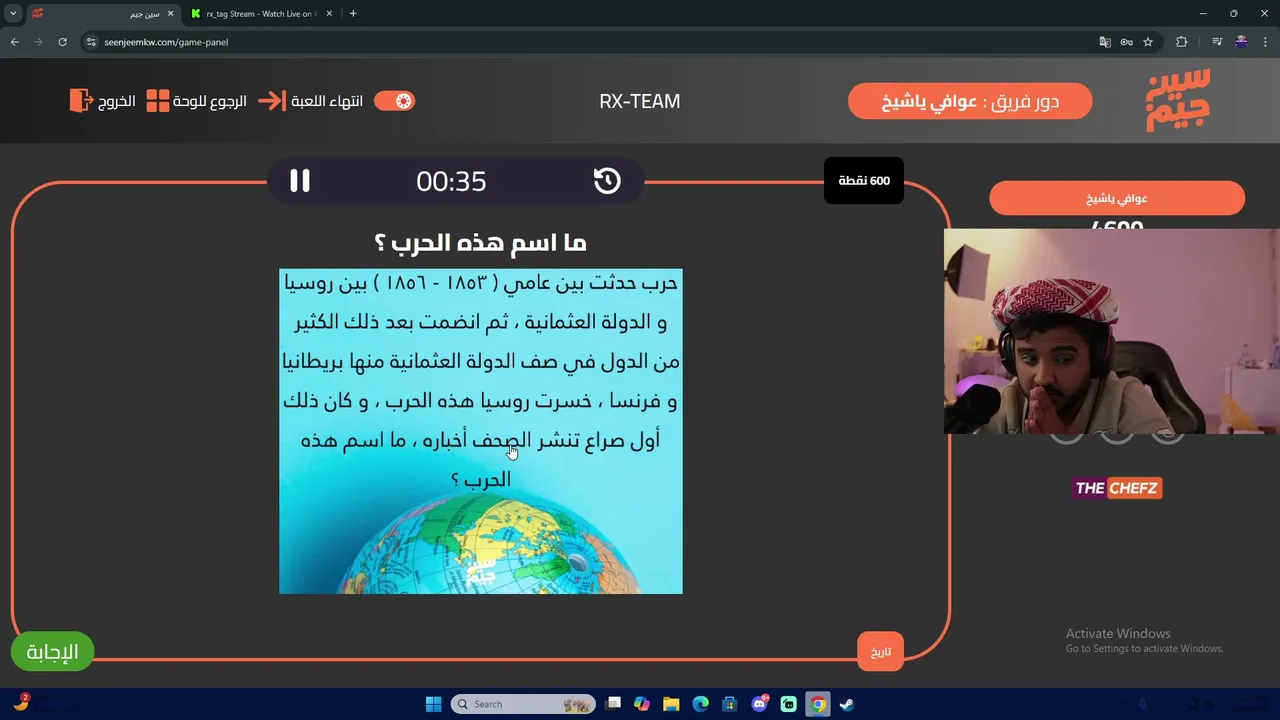This screenshot has width=1280, height=720.
Task: Click the orange end-game arrow icon
Action: tap(271, 101)
